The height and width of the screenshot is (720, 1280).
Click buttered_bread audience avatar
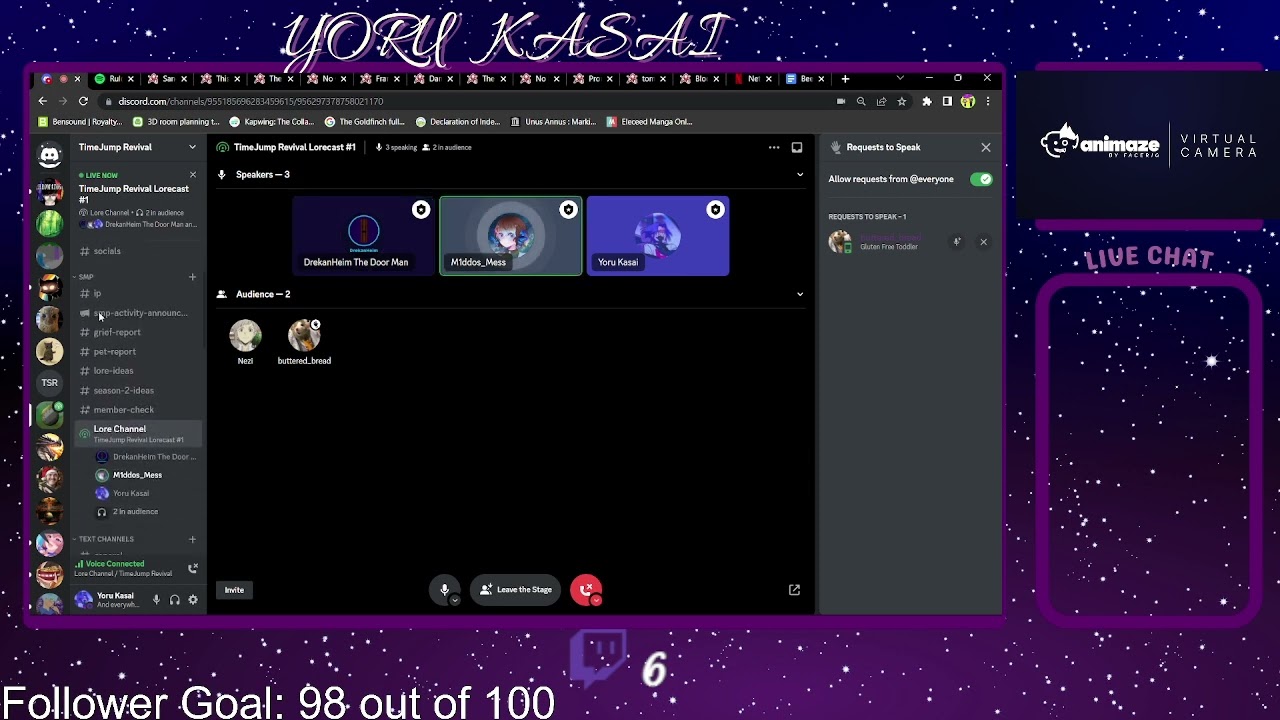[304, 335]
